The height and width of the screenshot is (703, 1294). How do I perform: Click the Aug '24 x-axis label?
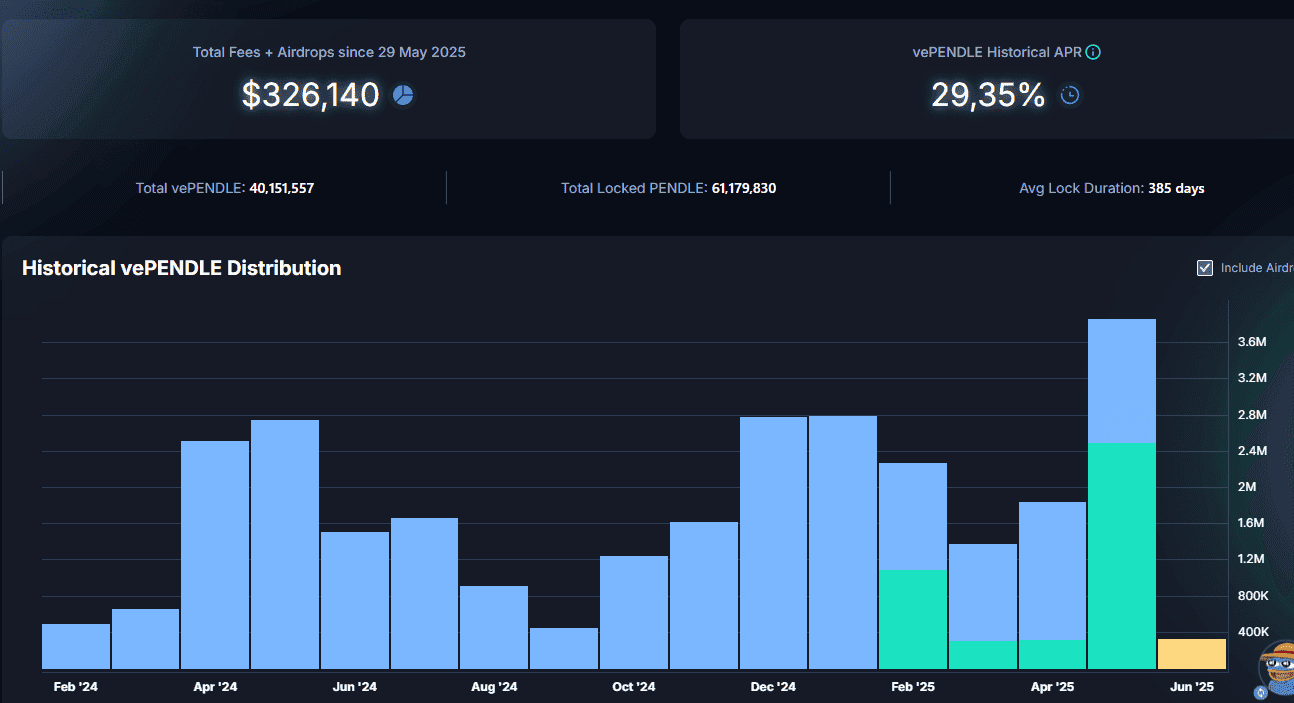coord(494,687)
